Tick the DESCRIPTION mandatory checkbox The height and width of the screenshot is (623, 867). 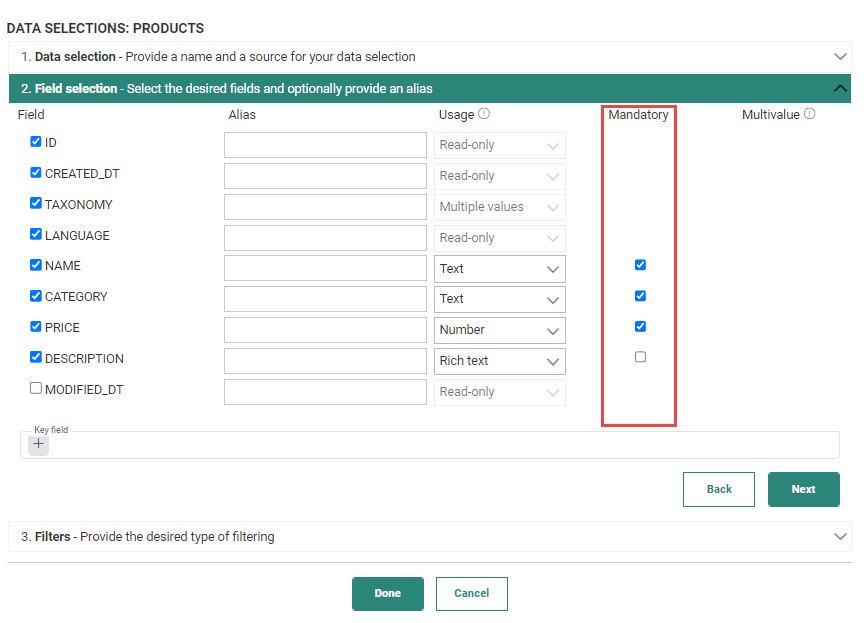pyautogui.click(x=640, y=357)
